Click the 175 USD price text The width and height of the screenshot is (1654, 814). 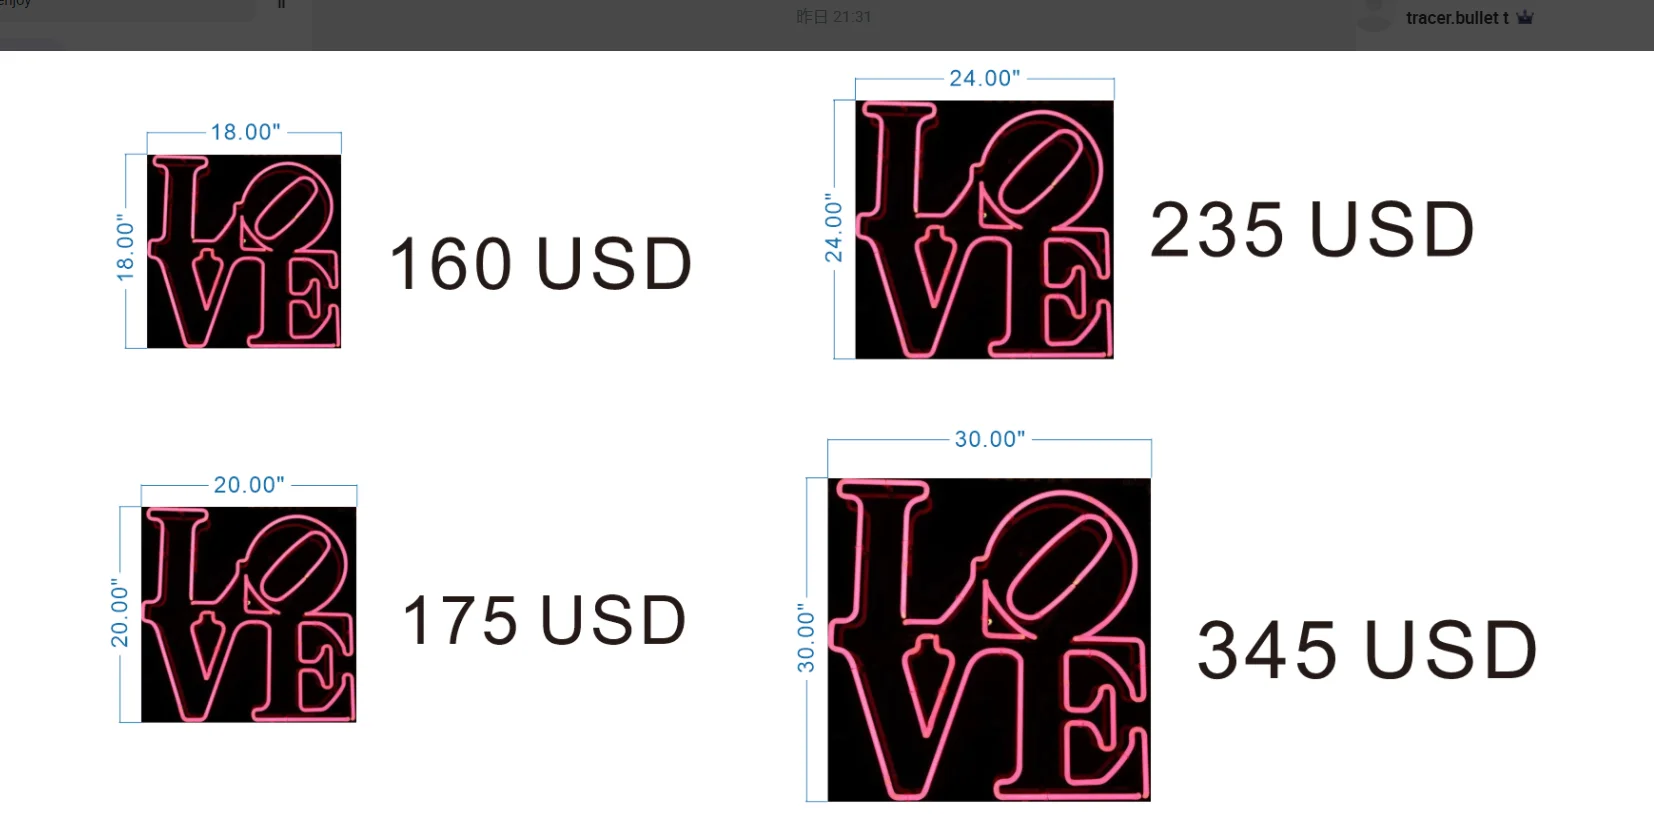pos(544,620)
